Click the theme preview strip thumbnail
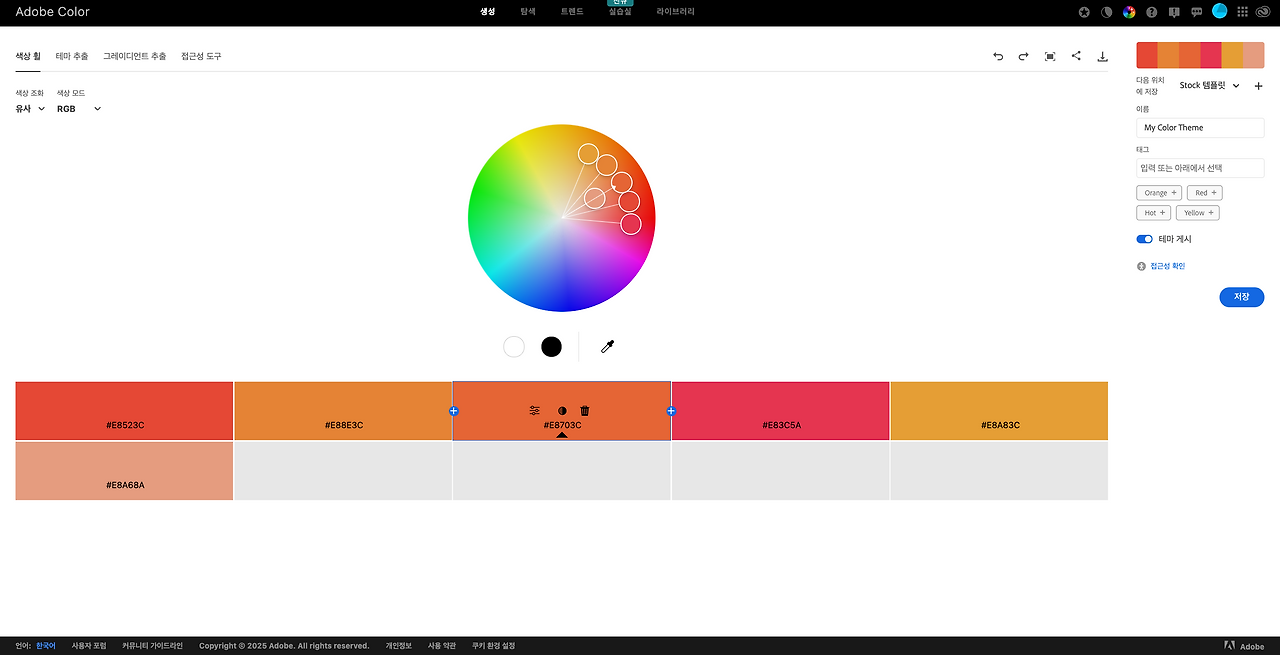Viewport: 1280px width, 655px height. 1200,55
